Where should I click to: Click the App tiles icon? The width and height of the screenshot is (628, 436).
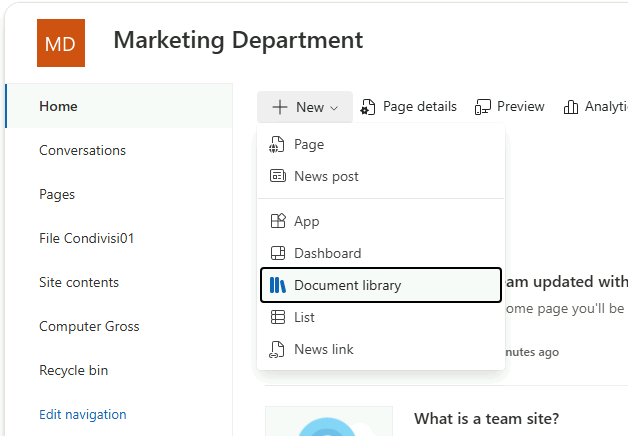pyautogui.click(x=278, y=221)
